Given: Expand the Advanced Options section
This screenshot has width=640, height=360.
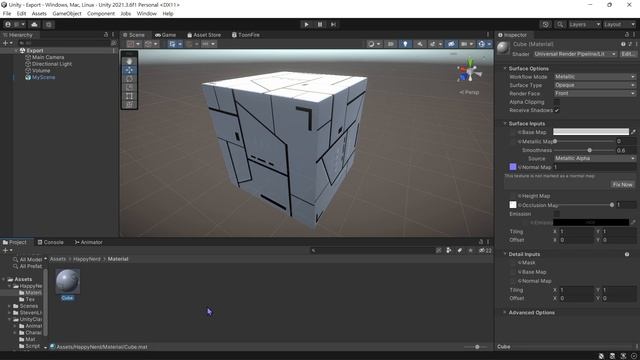Looking at the screenshot, I should pyautogui.click(x=505, y=312).
